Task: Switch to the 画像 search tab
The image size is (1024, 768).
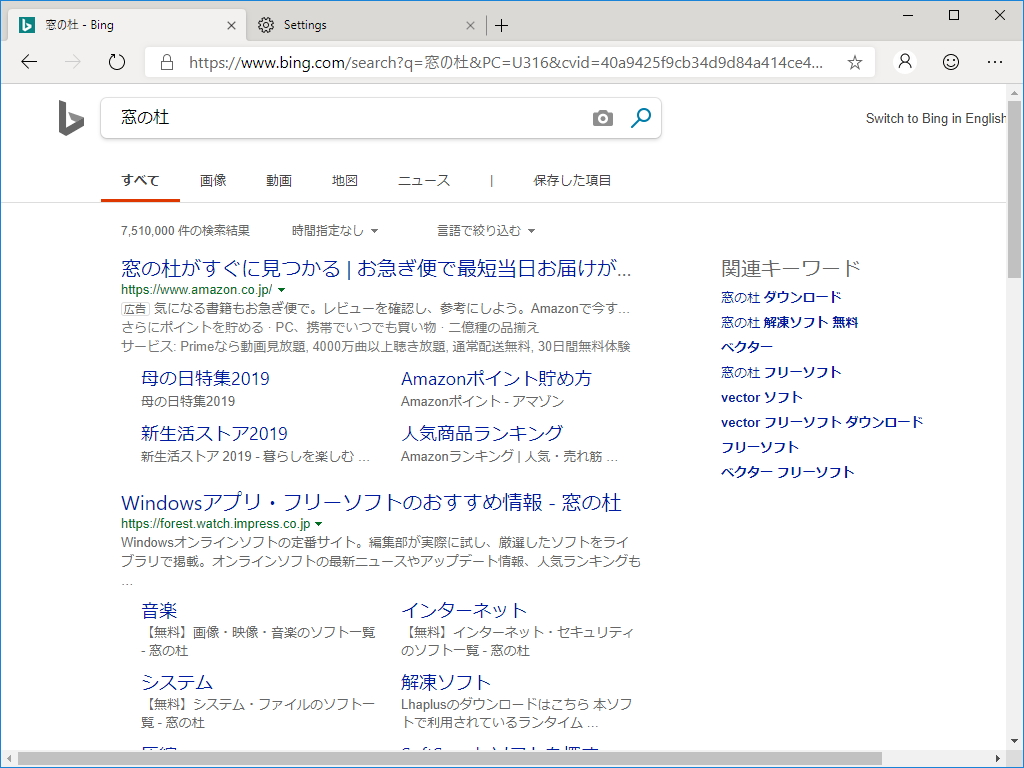Action: point(213,180)
